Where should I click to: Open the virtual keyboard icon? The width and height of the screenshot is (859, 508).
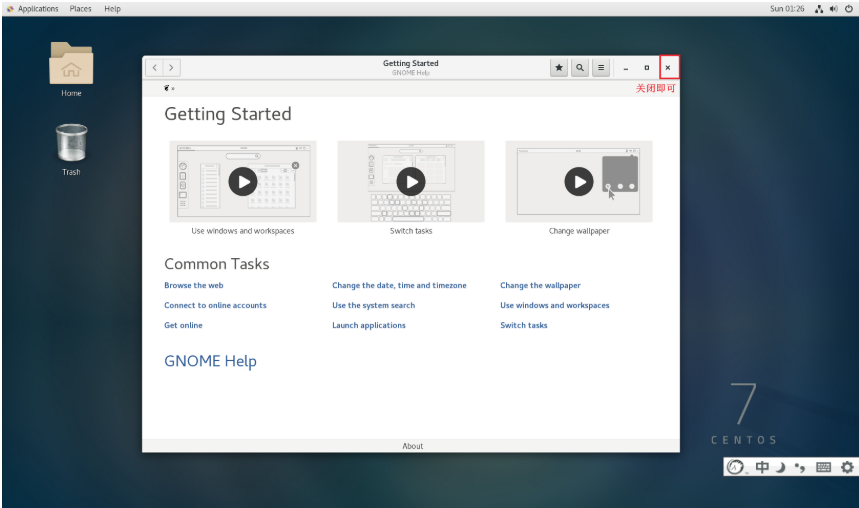click(x=823, y=467)
